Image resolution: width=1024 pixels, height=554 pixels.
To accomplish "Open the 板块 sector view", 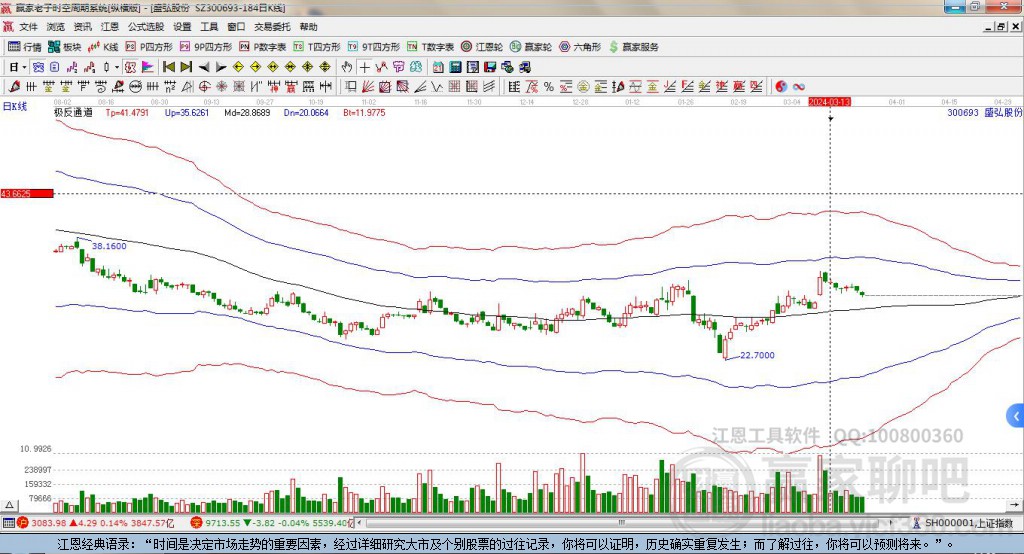I will tap(64, 47).
